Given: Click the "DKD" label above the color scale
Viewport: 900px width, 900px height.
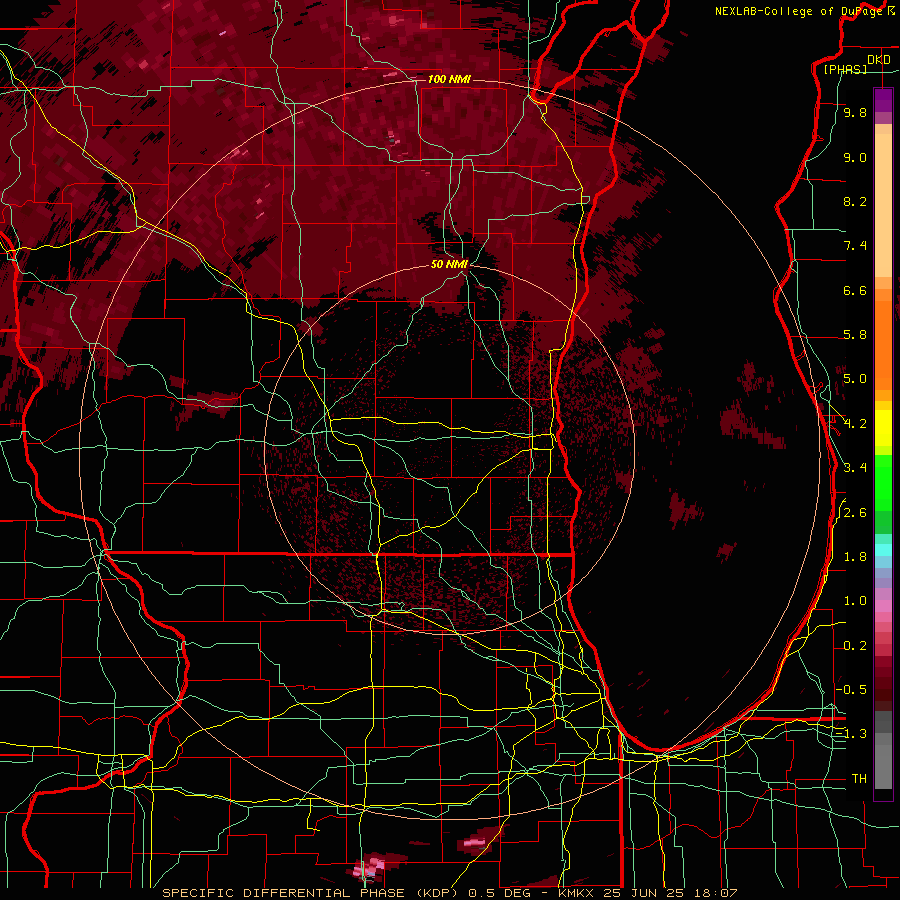Looking at the screenshot, I should pos(879,60).
